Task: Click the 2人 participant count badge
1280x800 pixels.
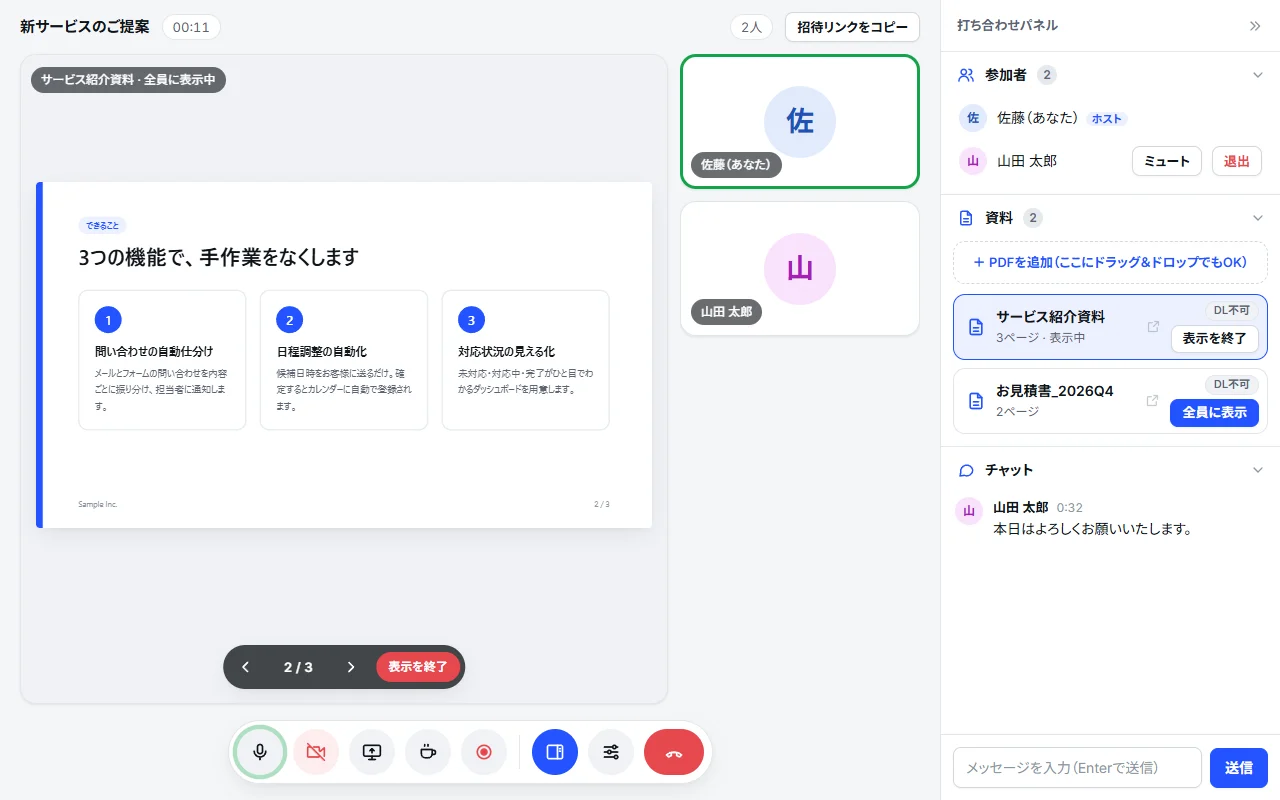Action: pyautogui.click(x=751, y=27)
